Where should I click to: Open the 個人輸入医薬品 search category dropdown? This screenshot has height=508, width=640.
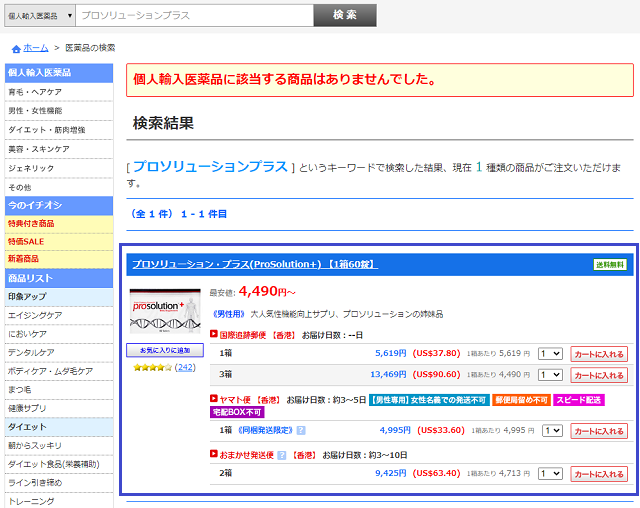(x=40, y=16)
